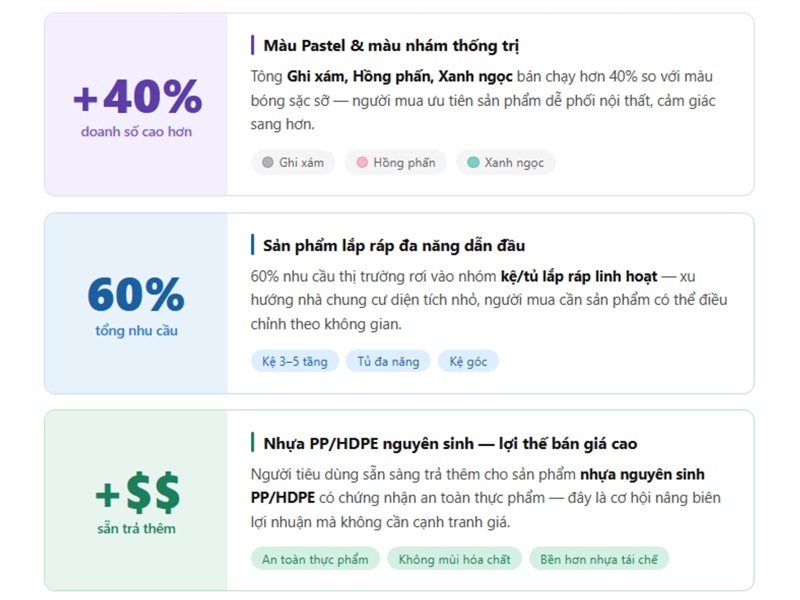Click the Bền hơn nhựa tái chế tag
Image resolution: width=800 pixels, height=600 pixels.
point(598,559)
